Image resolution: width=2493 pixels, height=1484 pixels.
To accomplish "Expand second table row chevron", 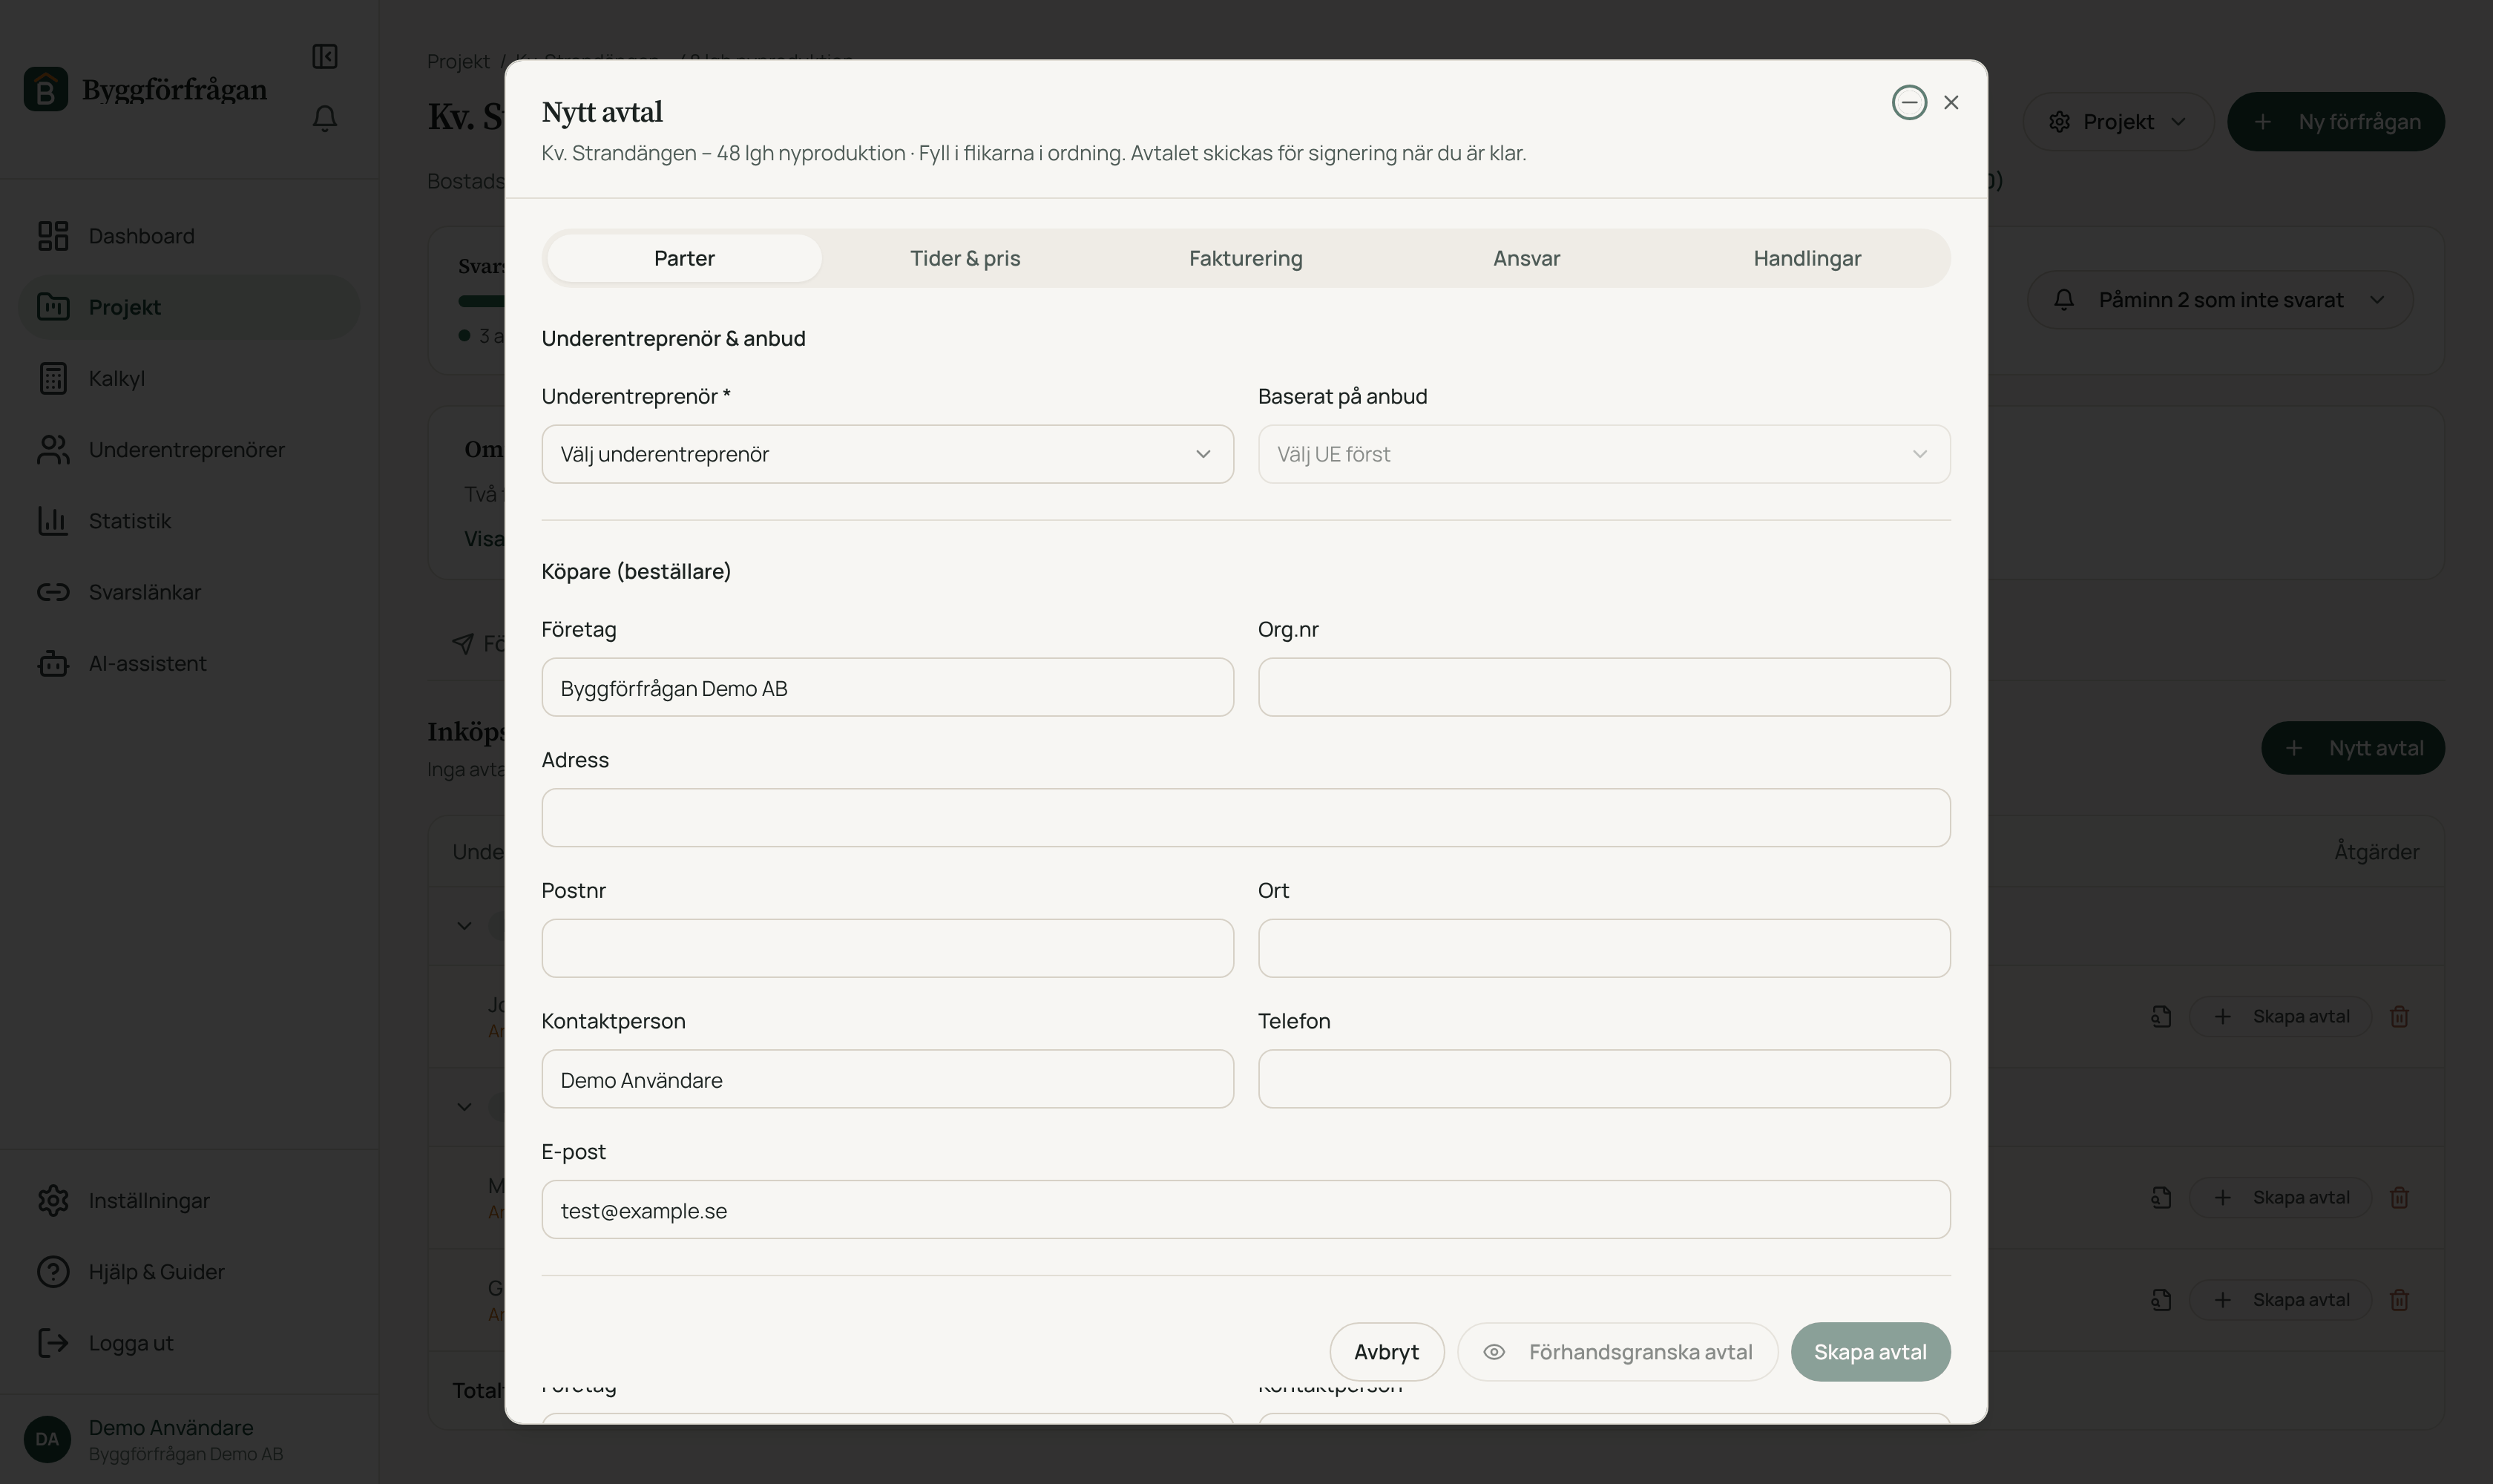I will point(464,1106).
